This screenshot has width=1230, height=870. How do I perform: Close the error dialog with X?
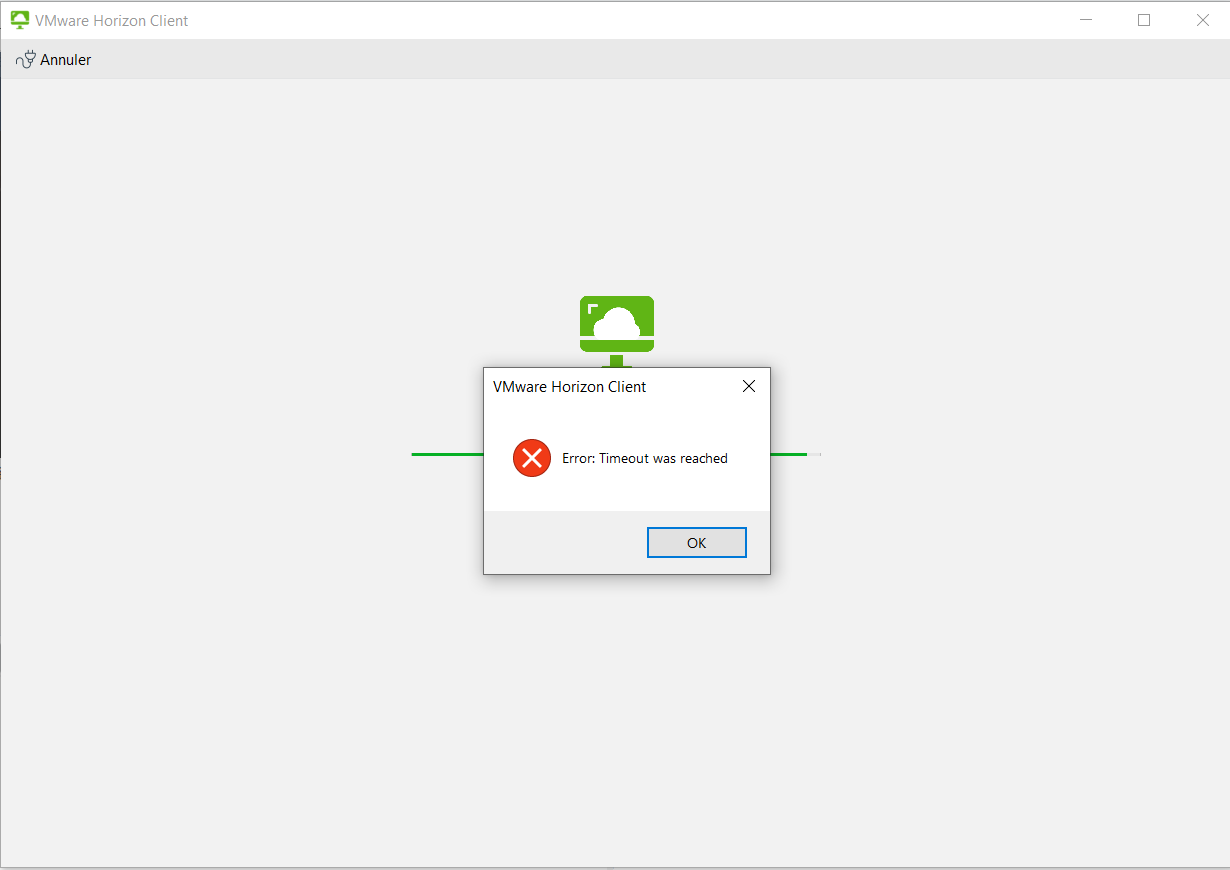(x=748, y=386)
